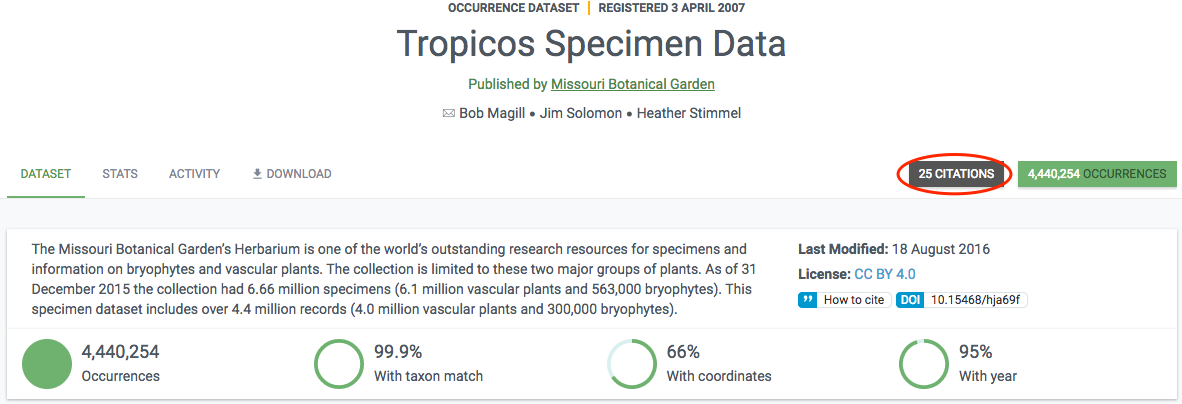Click the With year ring chart
1182x404 pixels.
923,364
